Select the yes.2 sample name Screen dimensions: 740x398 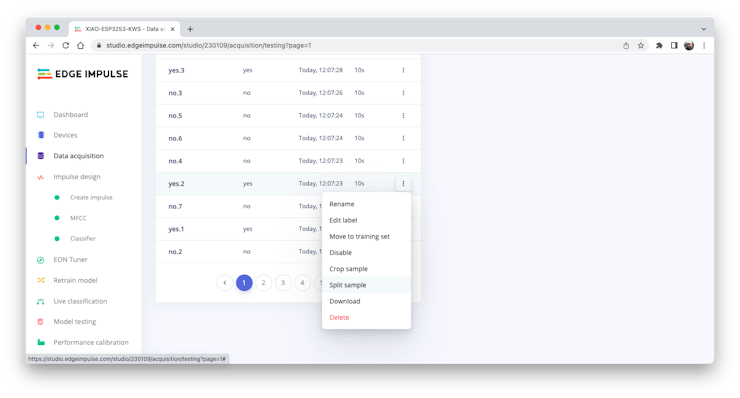pos(176,184)
